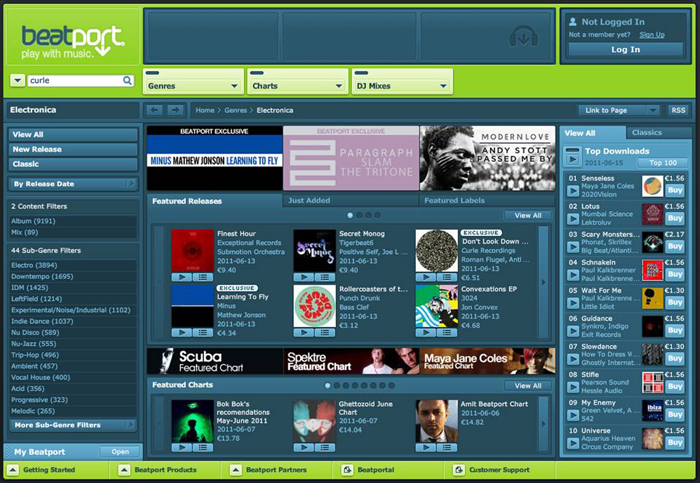This screenshot has height=483, width=700.
Task: Switch to the Classics tab in the right panel
Action: [658, 133]
